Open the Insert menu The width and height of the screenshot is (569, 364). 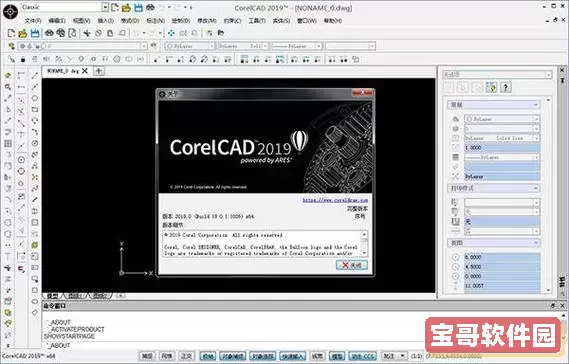click(x=106, y=21)
